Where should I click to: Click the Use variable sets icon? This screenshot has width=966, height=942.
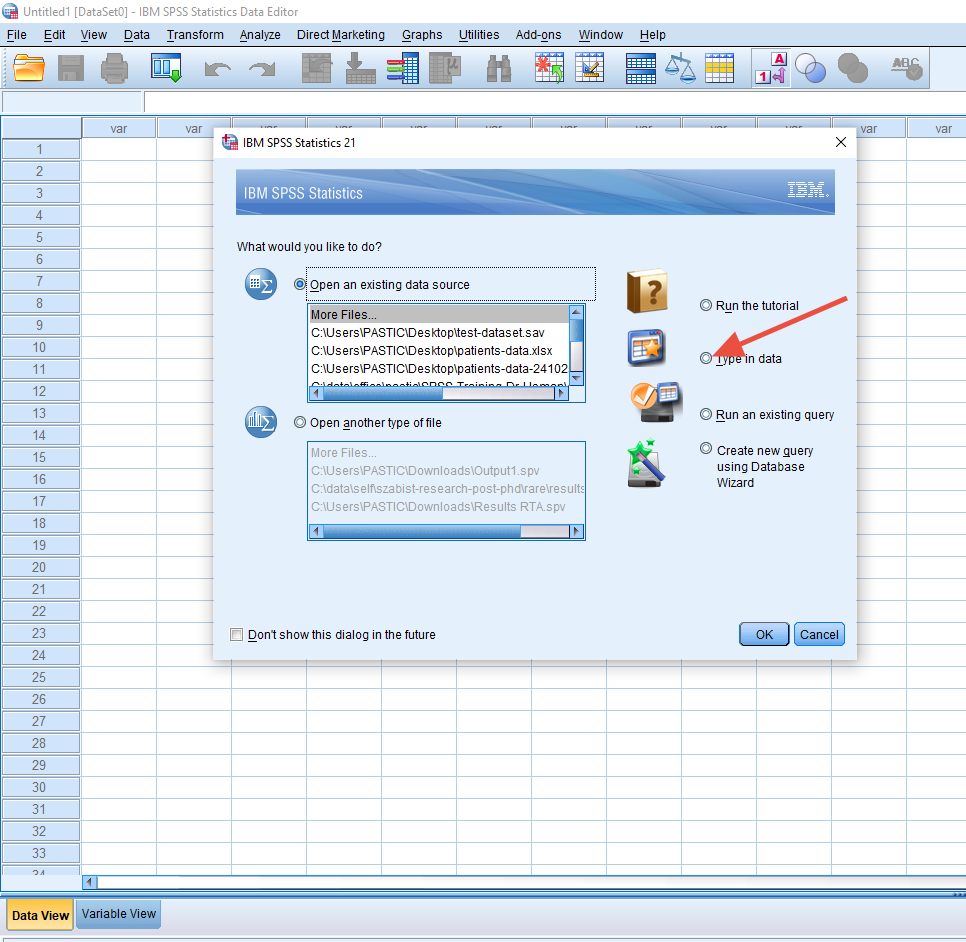click(810, 68)
